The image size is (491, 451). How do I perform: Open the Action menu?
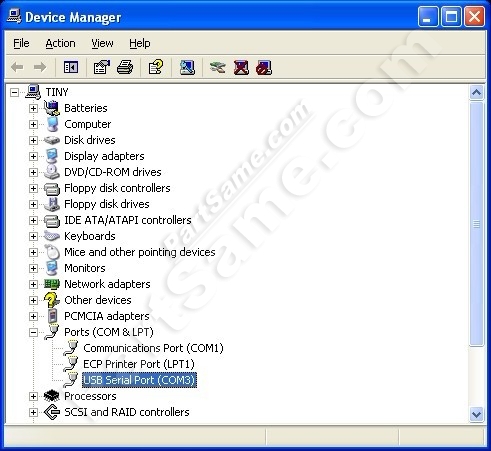click(x=60, y=43)
